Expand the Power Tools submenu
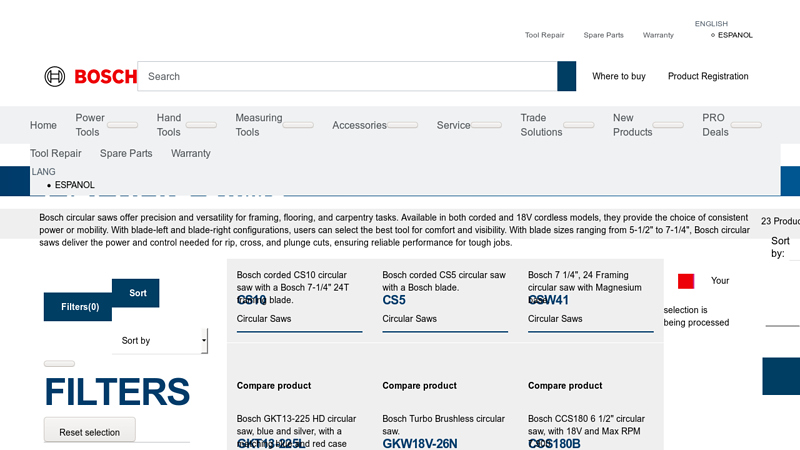Image resolution: width=800 pixels, height=450 pixels. click(123, 126)
